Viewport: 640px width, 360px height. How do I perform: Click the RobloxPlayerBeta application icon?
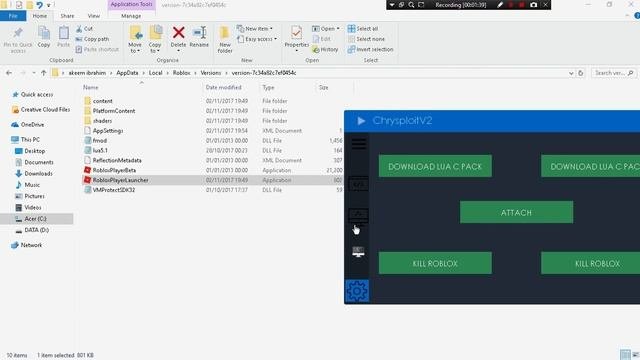[x=87, y=170]
